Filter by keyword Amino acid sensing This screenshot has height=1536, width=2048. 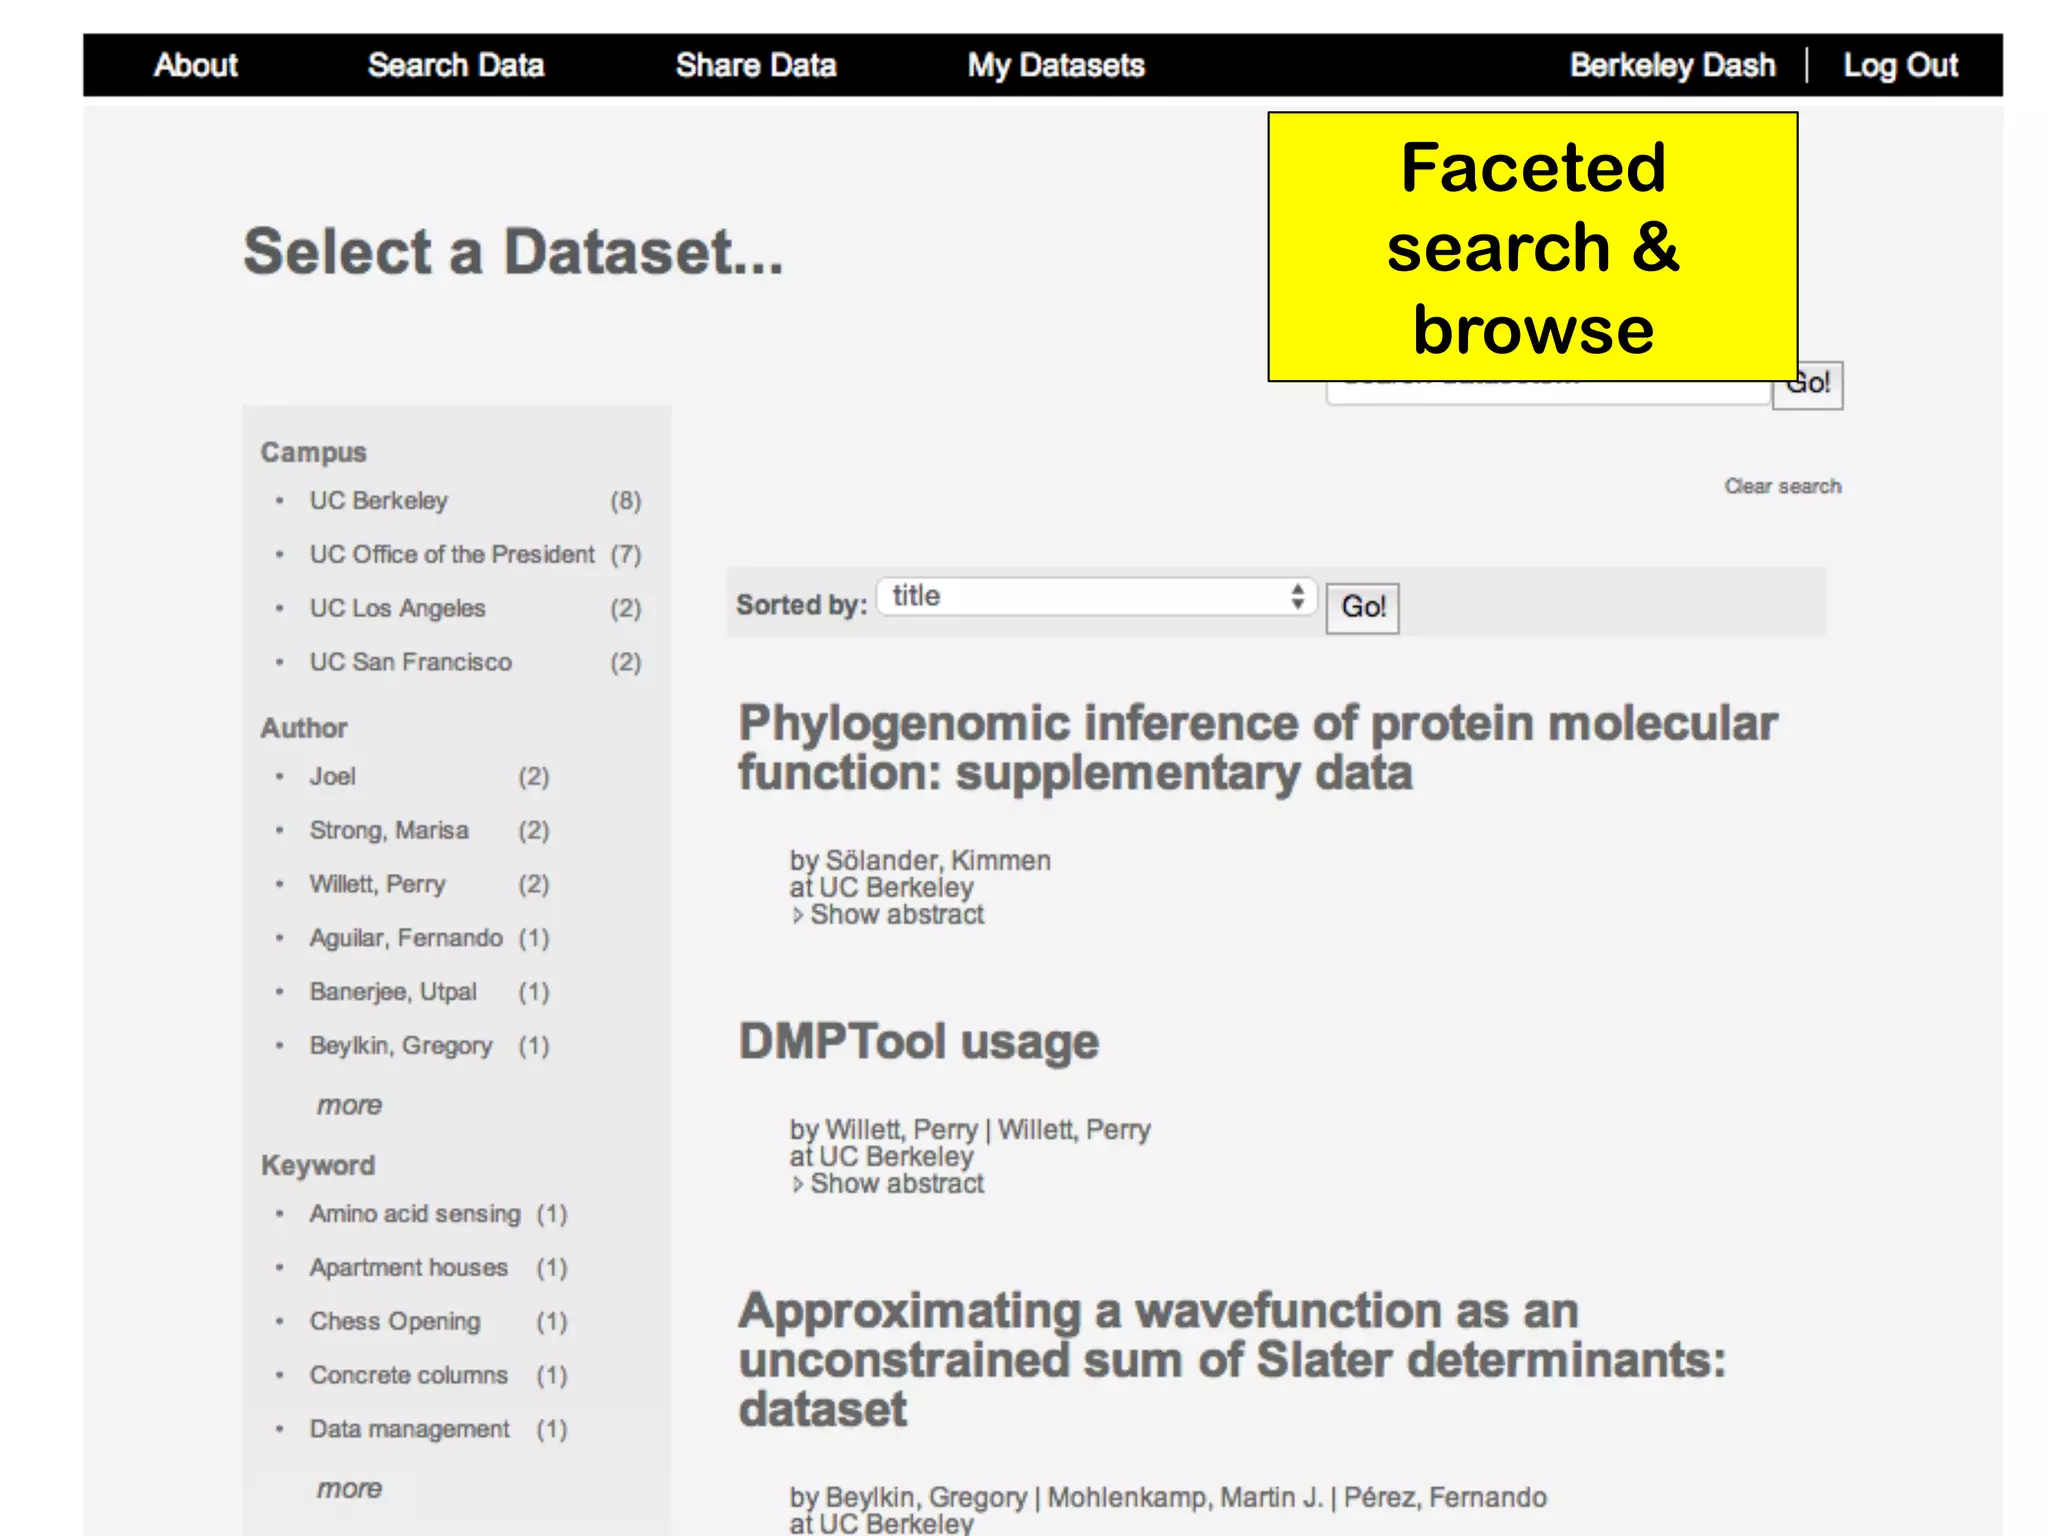[415, 1214]
